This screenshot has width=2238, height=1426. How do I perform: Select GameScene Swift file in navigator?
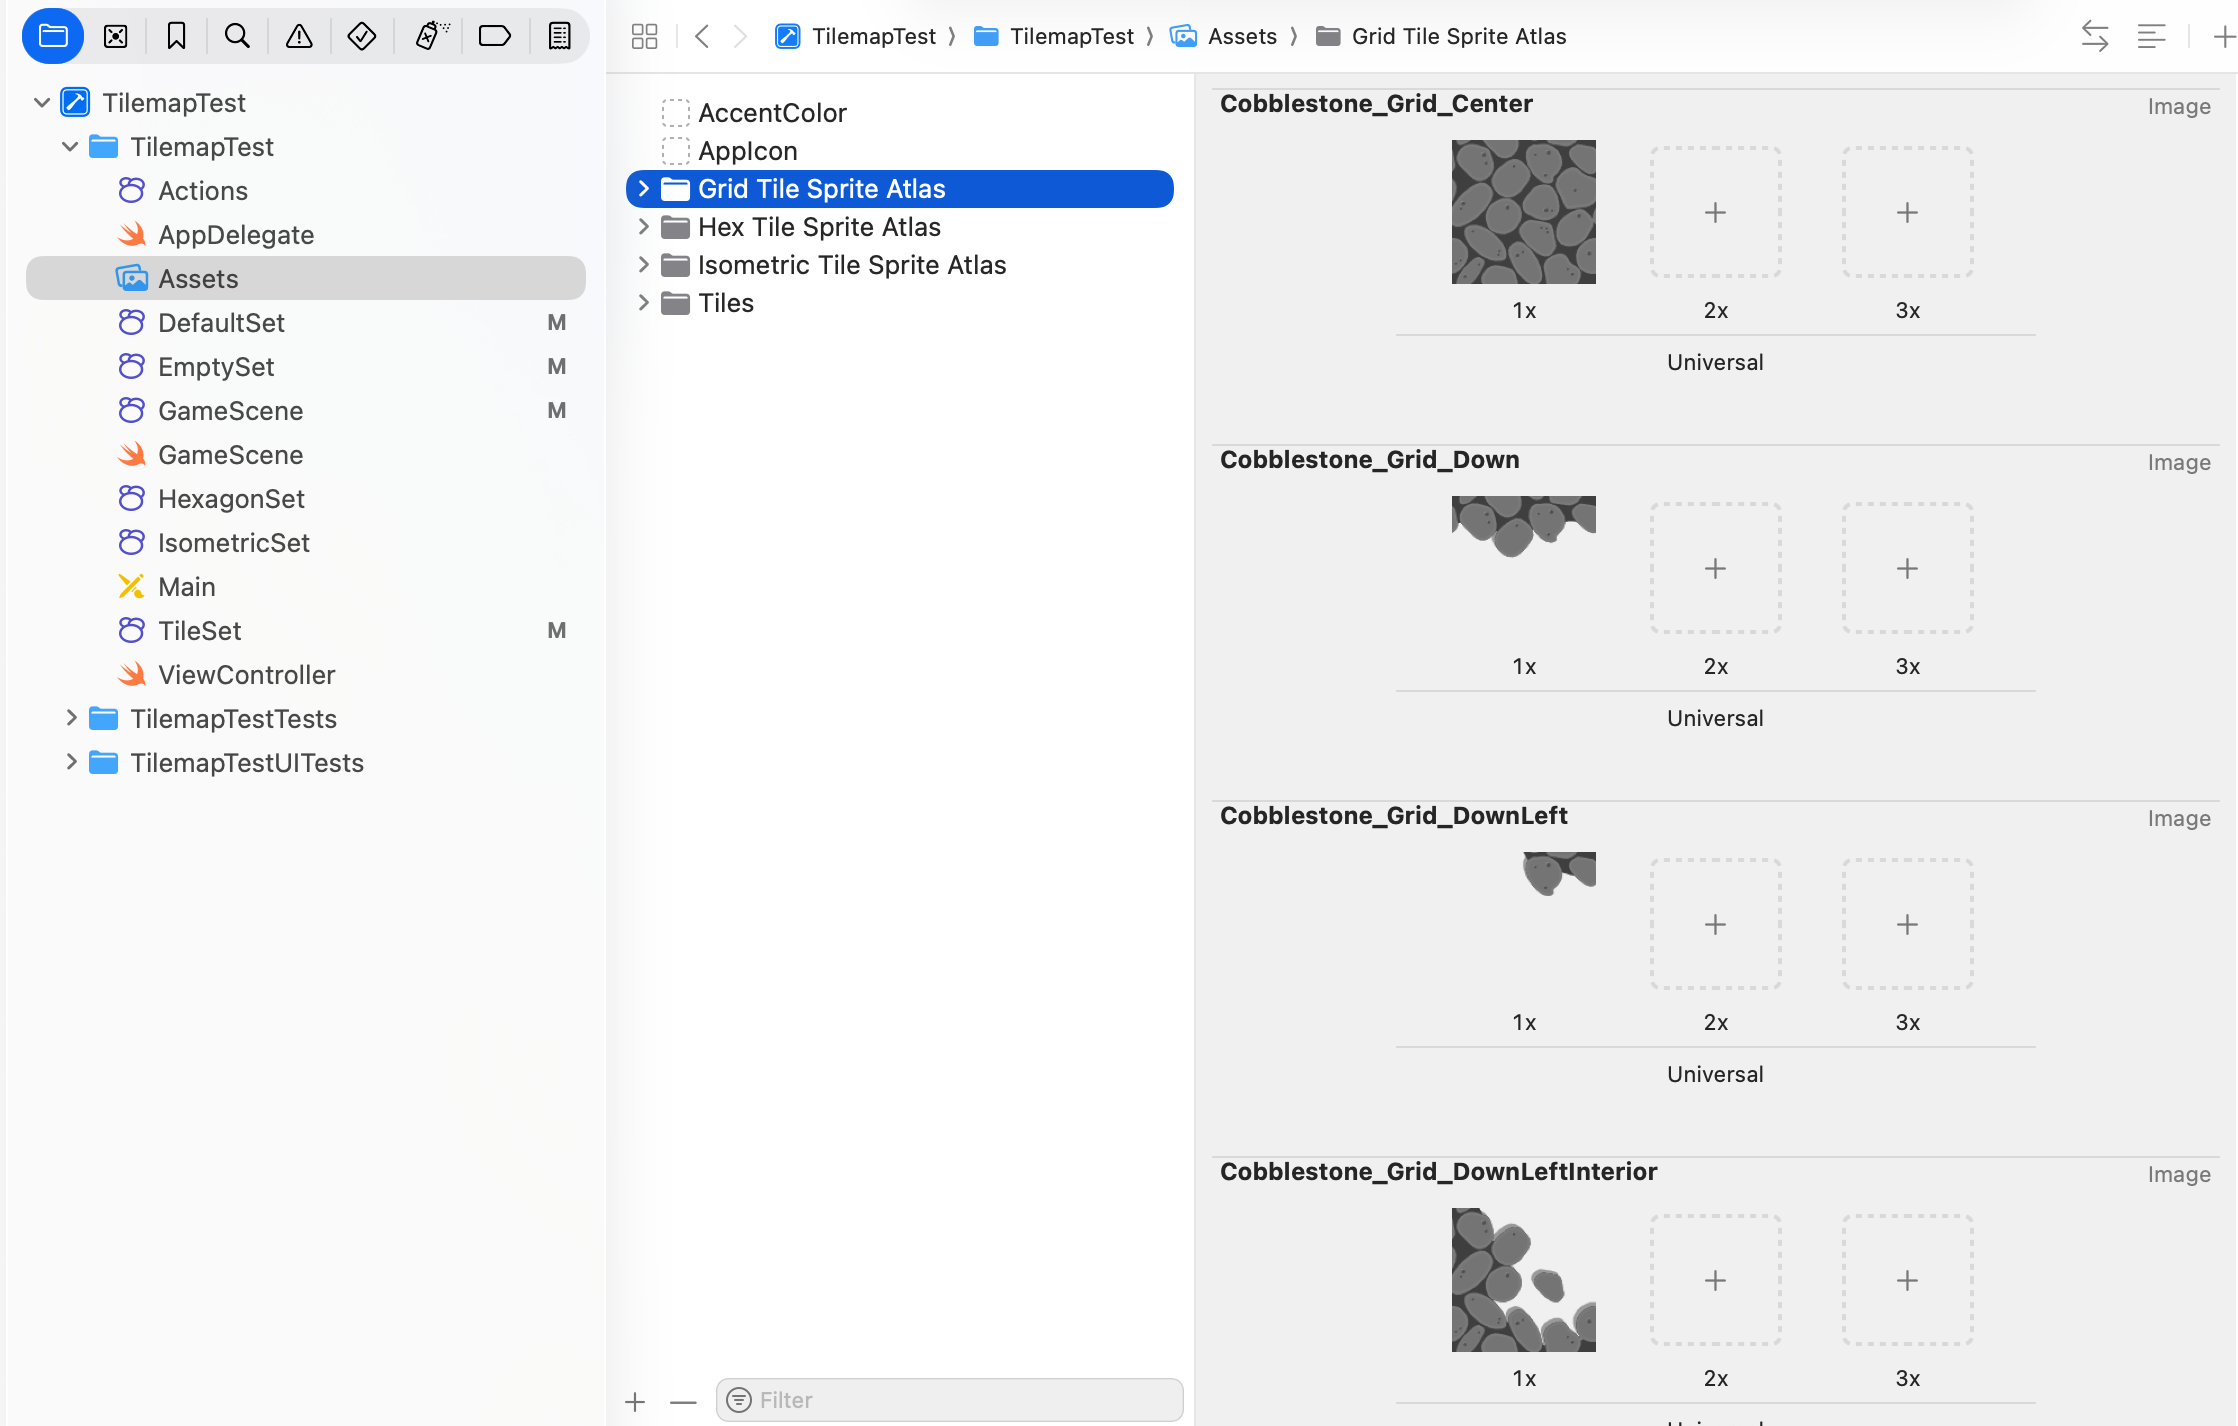coord(230,455)
